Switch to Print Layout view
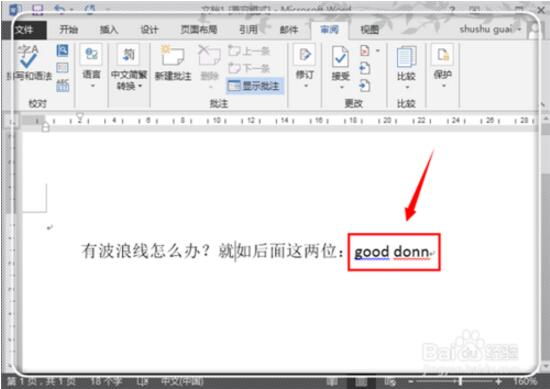 361,381
